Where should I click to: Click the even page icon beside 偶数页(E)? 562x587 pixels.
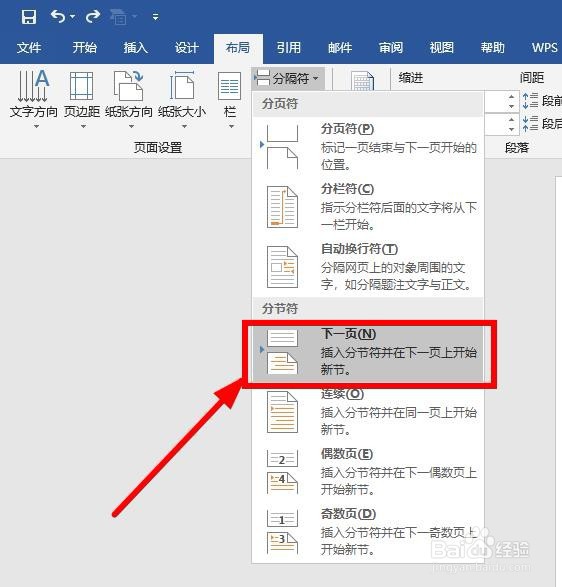(x=282, y=472)
